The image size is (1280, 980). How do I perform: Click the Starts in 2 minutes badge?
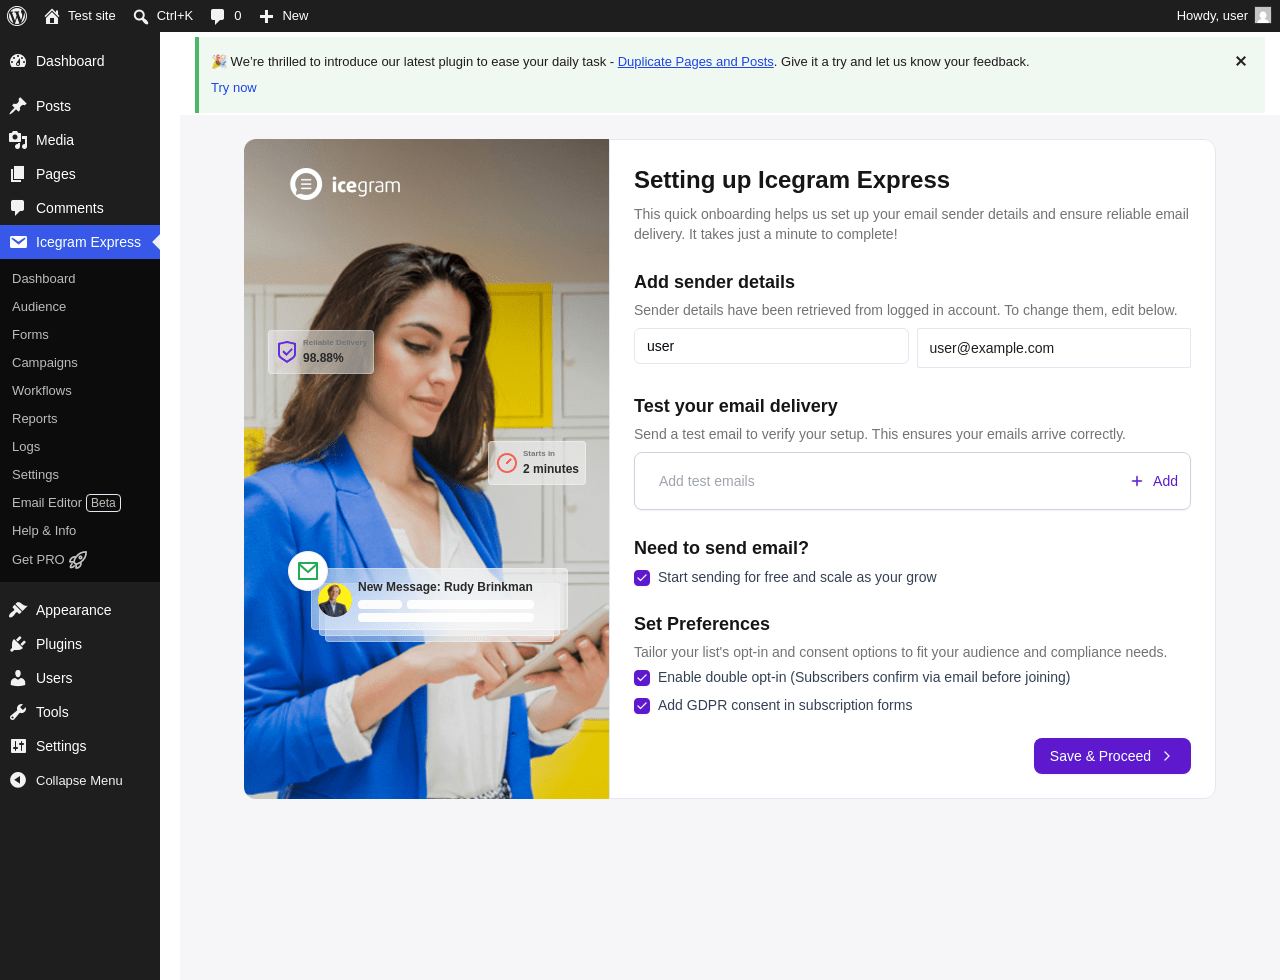537,463
